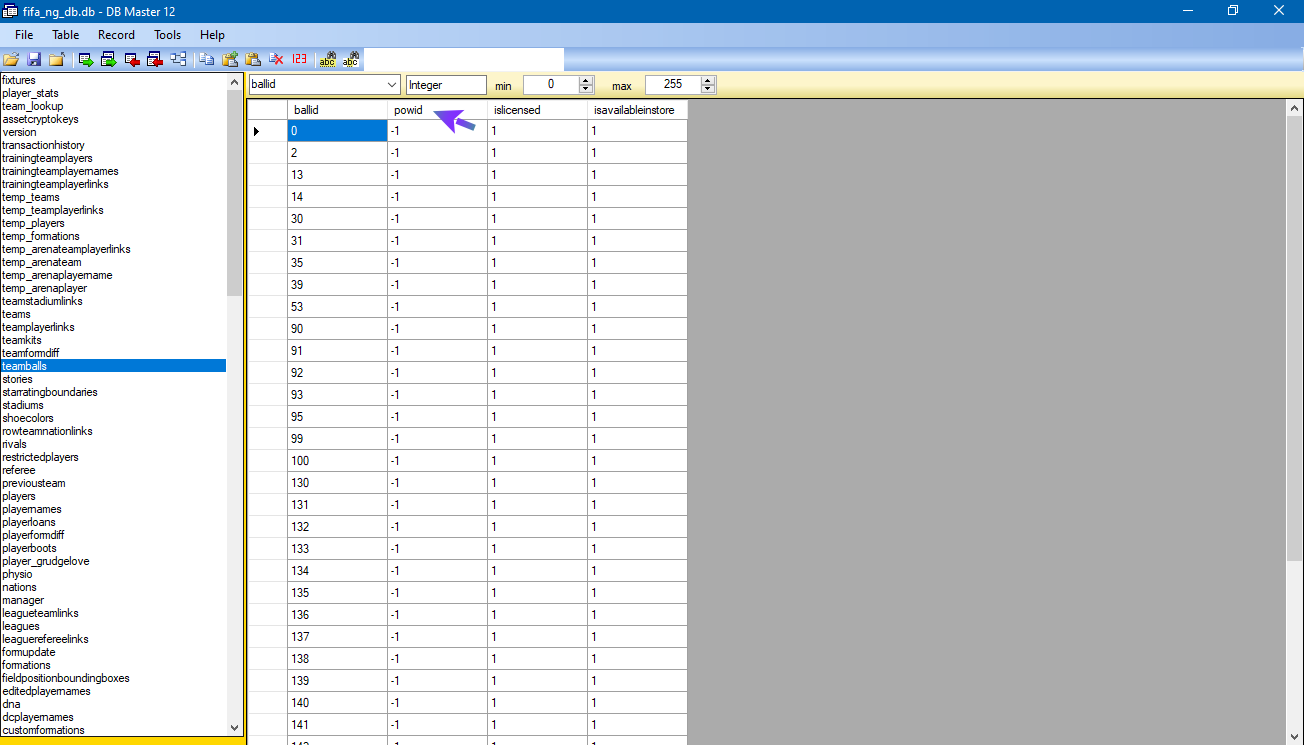Click the export all tables icon
The height and width of the screenshot is (745, 1304).
pyautogui.click(x=109, y=60)
